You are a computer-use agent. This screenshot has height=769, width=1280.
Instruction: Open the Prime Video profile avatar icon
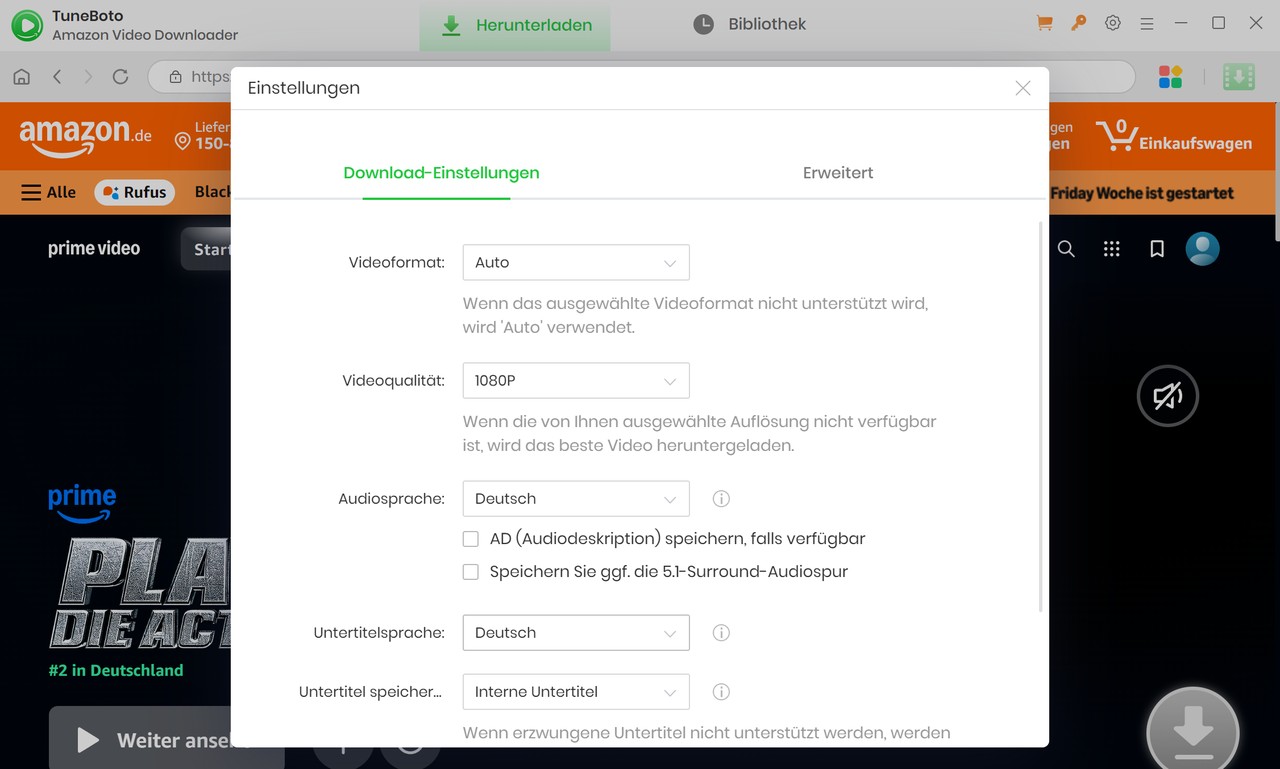tap(1202, 248)
